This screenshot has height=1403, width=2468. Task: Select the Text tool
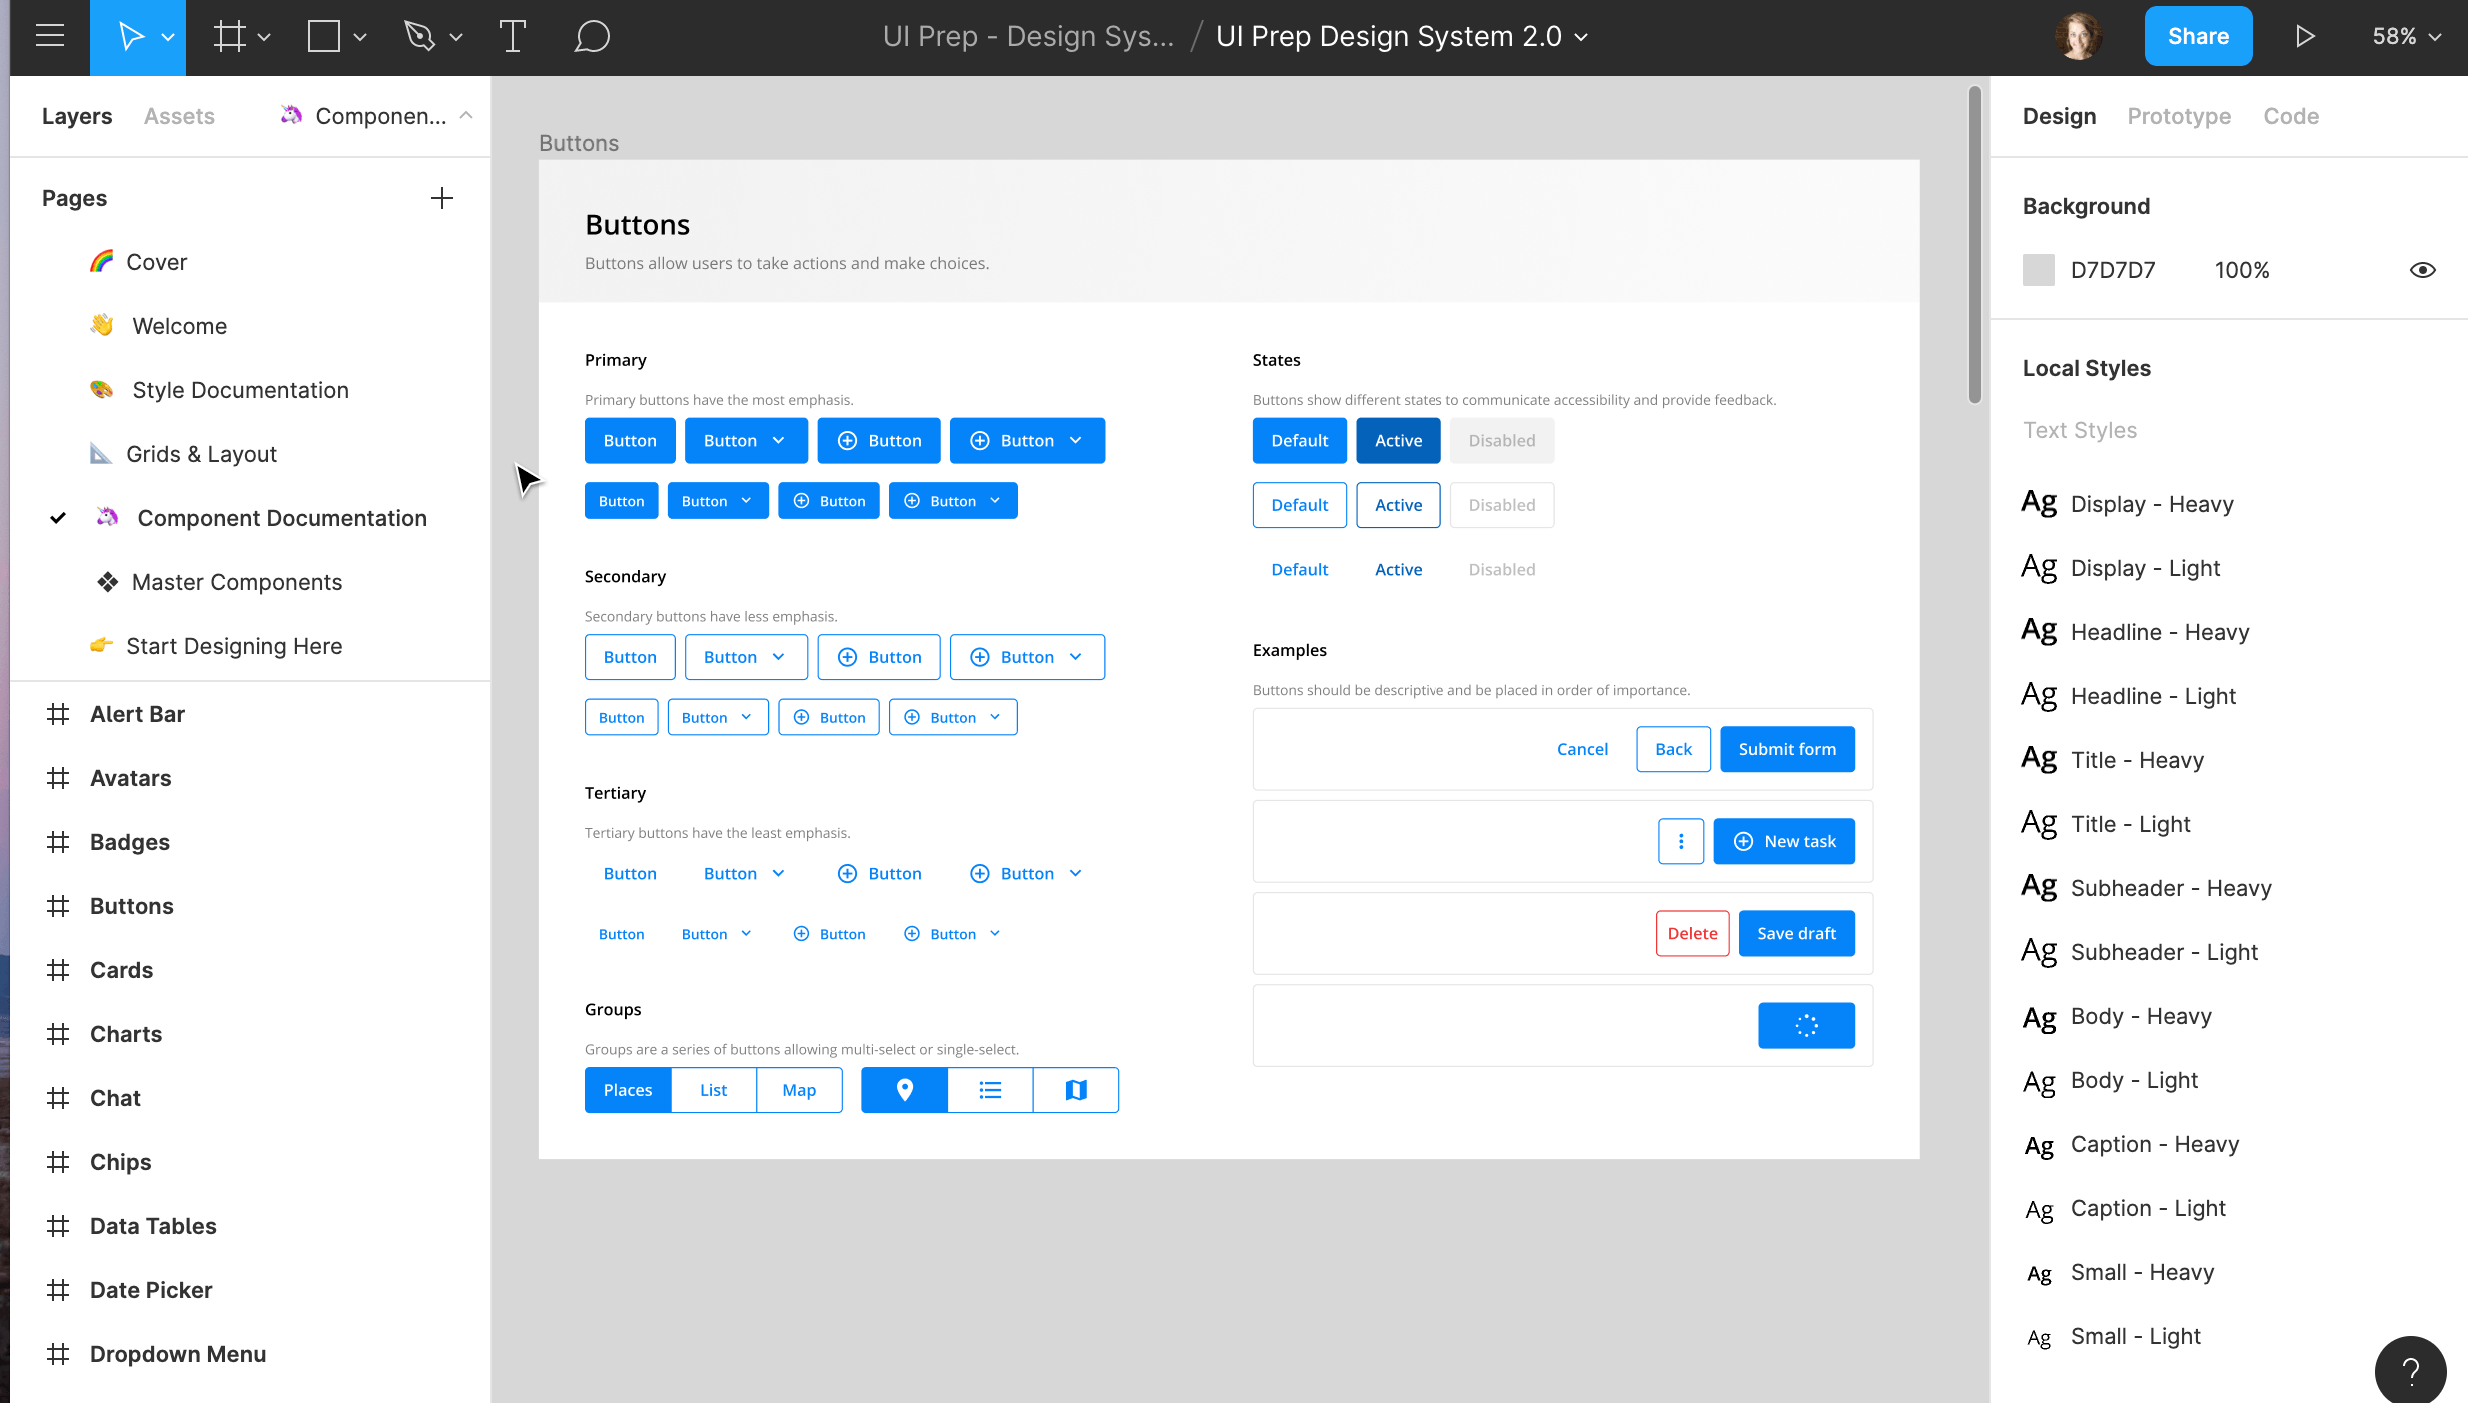513,36
